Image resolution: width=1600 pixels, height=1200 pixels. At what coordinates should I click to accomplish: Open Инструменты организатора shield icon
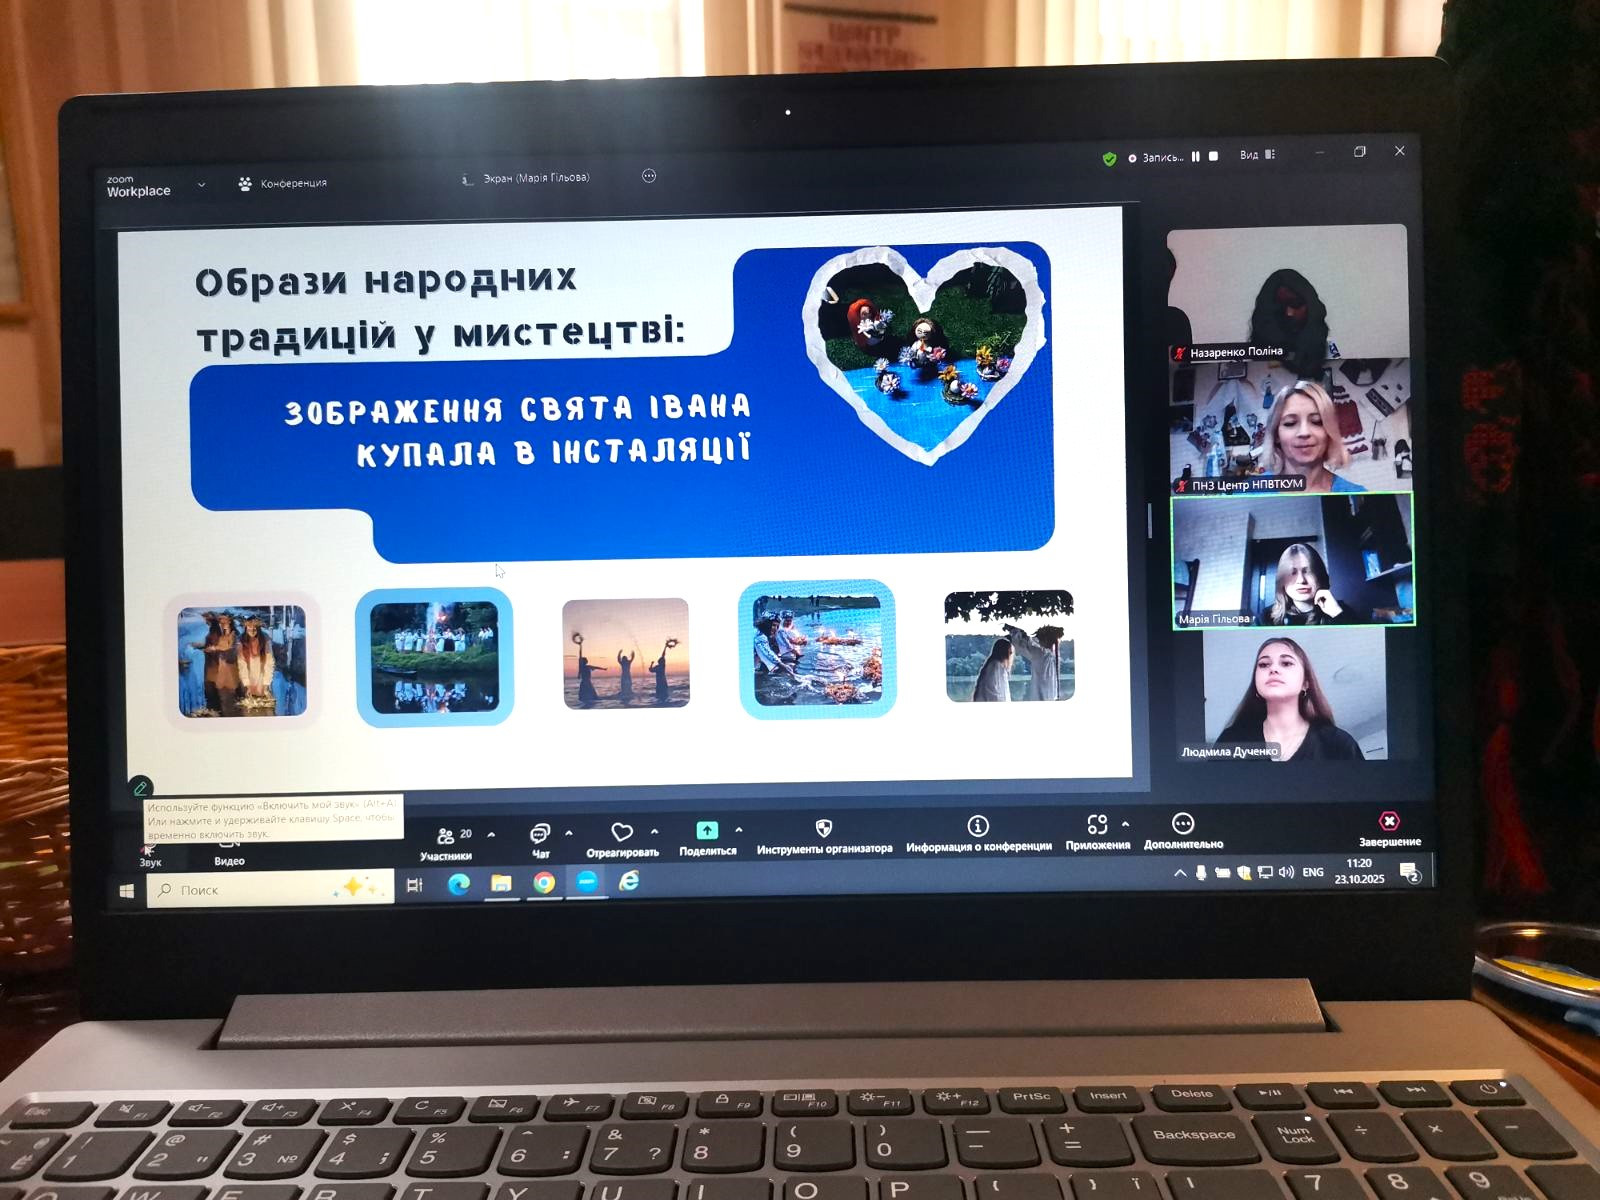coord(824,829)
